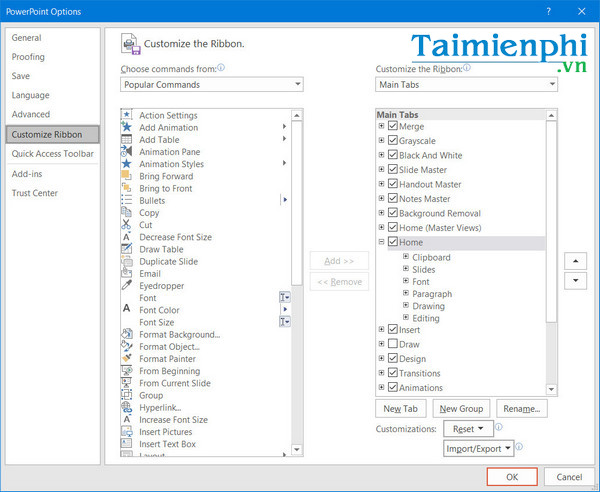Toggle the Animations tab checkbox
600x492 pixels.
[x=393, y=388]
